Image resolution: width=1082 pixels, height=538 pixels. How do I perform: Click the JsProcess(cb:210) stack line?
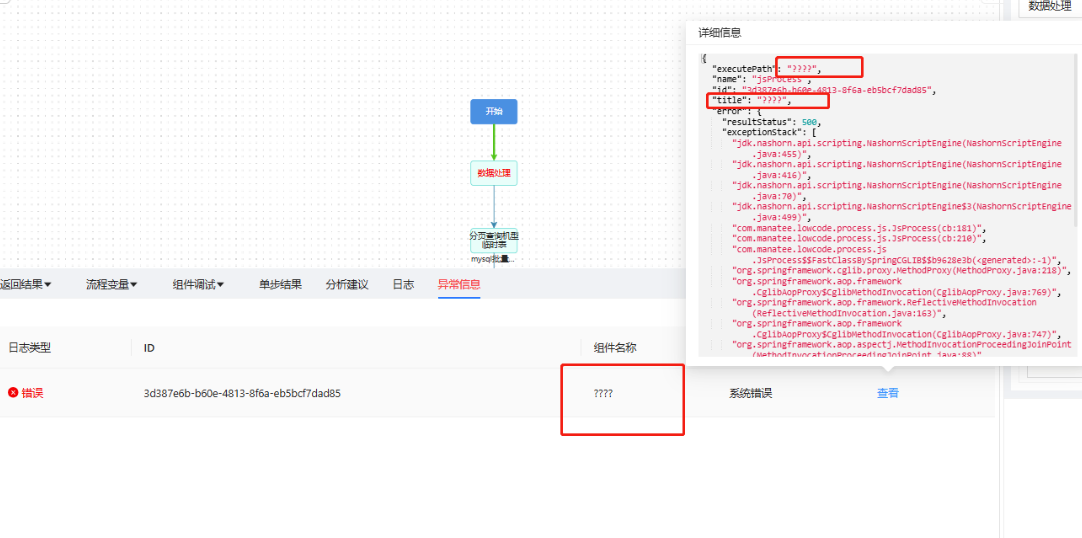pos(859,239)
